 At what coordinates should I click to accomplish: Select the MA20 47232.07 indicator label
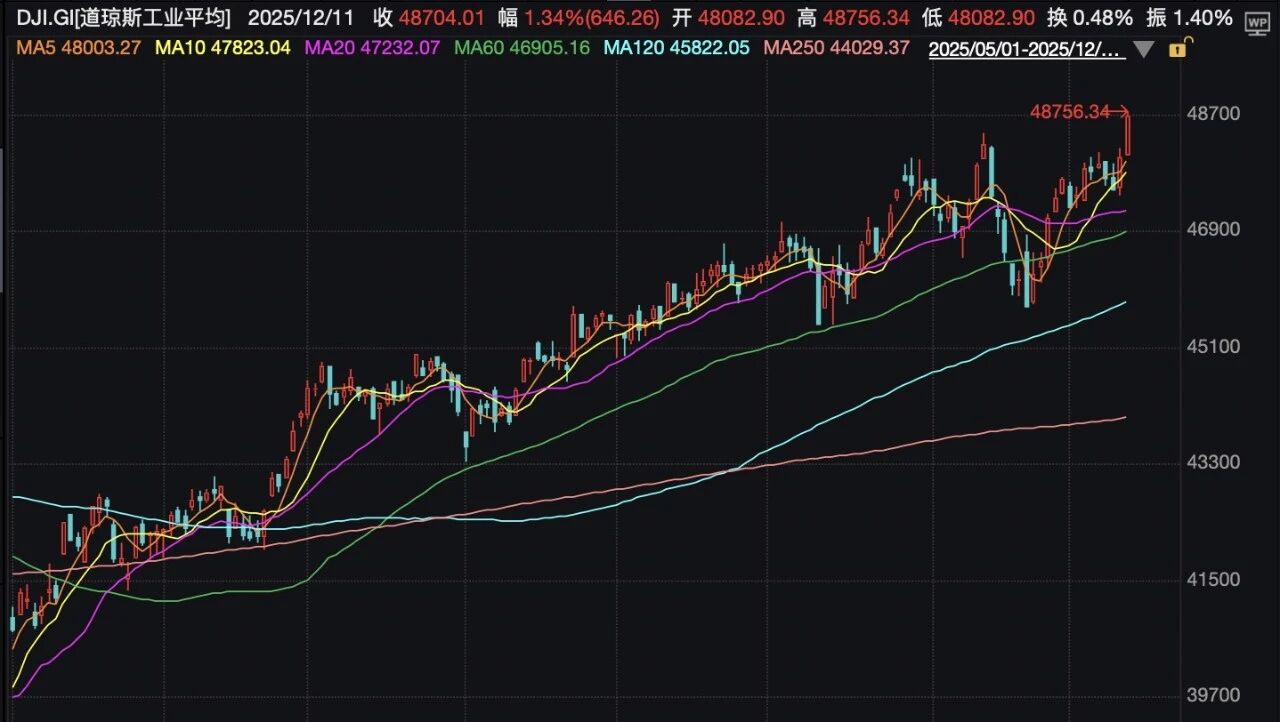coord(371,47)
